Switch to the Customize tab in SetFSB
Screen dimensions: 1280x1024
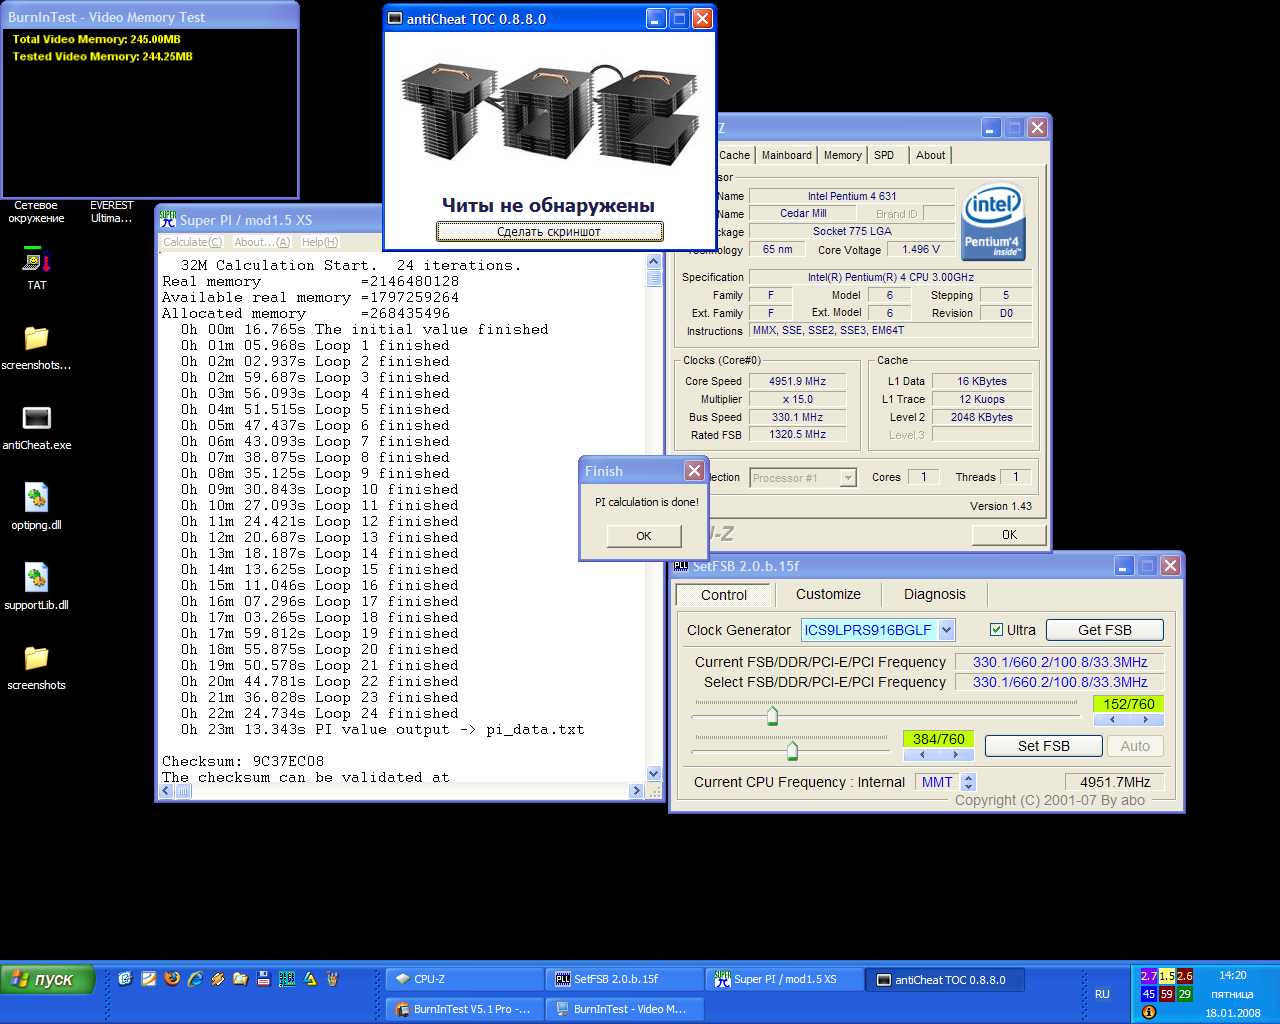pos(828,594)
